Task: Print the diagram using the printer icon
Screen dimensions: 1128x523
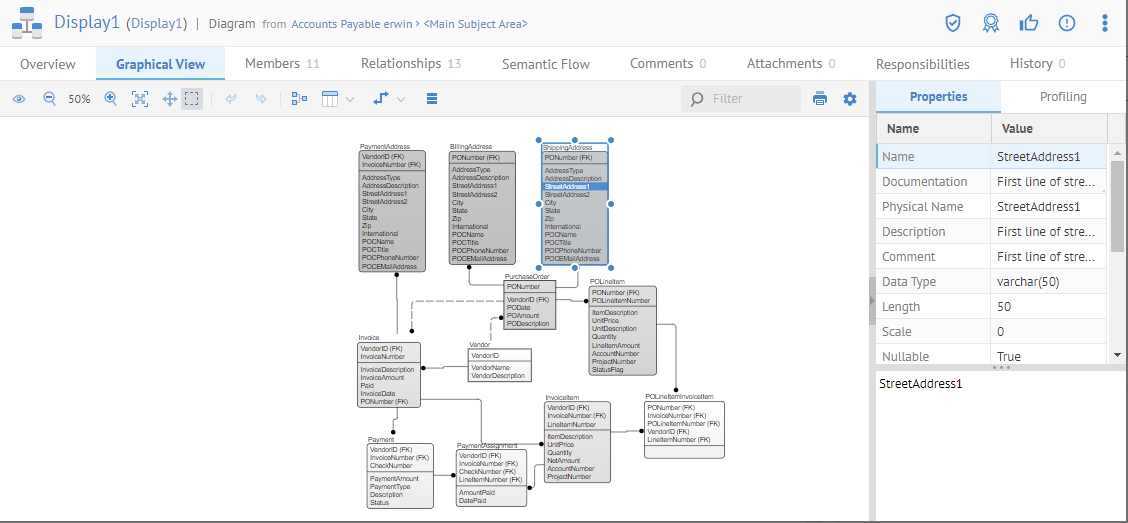Action: (820, 99)
